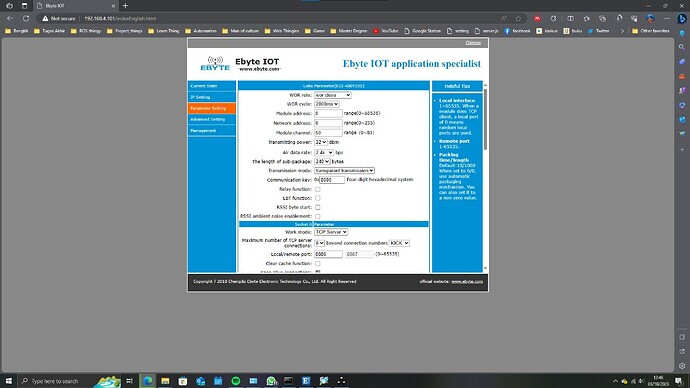Expand the Work mode TCP Server dropdown
Screen dimensions: 690x388
coord(331,232)
